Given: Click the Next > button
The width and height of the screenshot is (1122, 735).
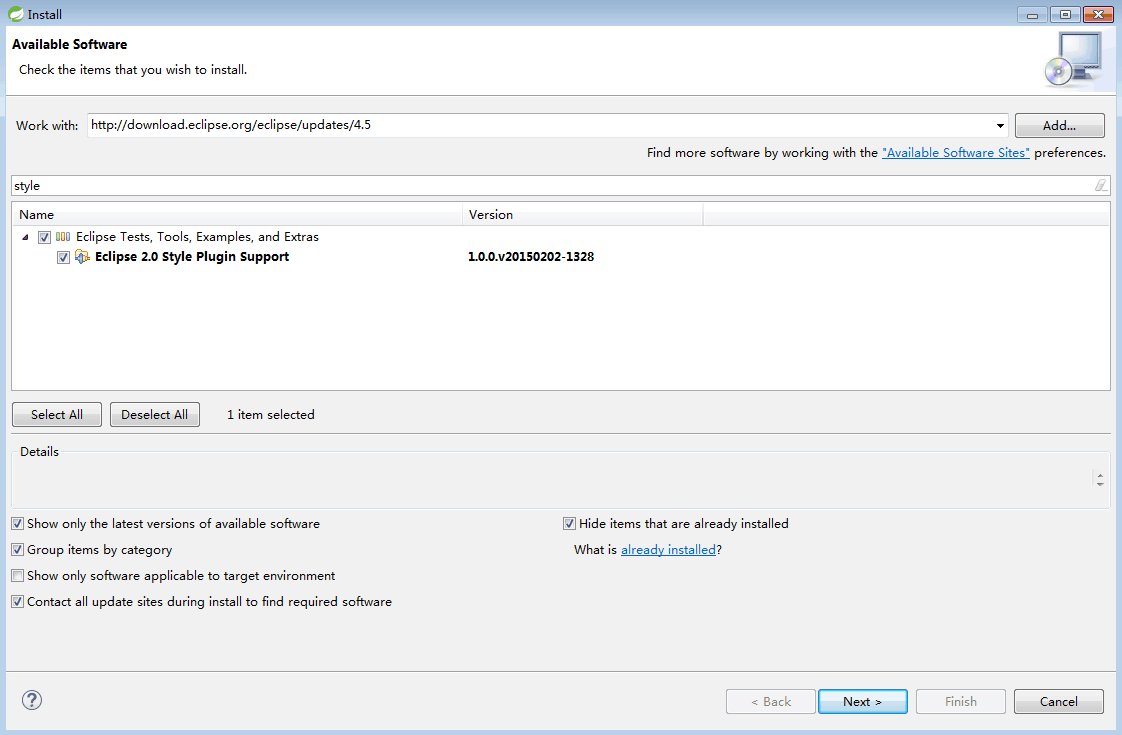Looking at the screenshot, I should (862, 701).
